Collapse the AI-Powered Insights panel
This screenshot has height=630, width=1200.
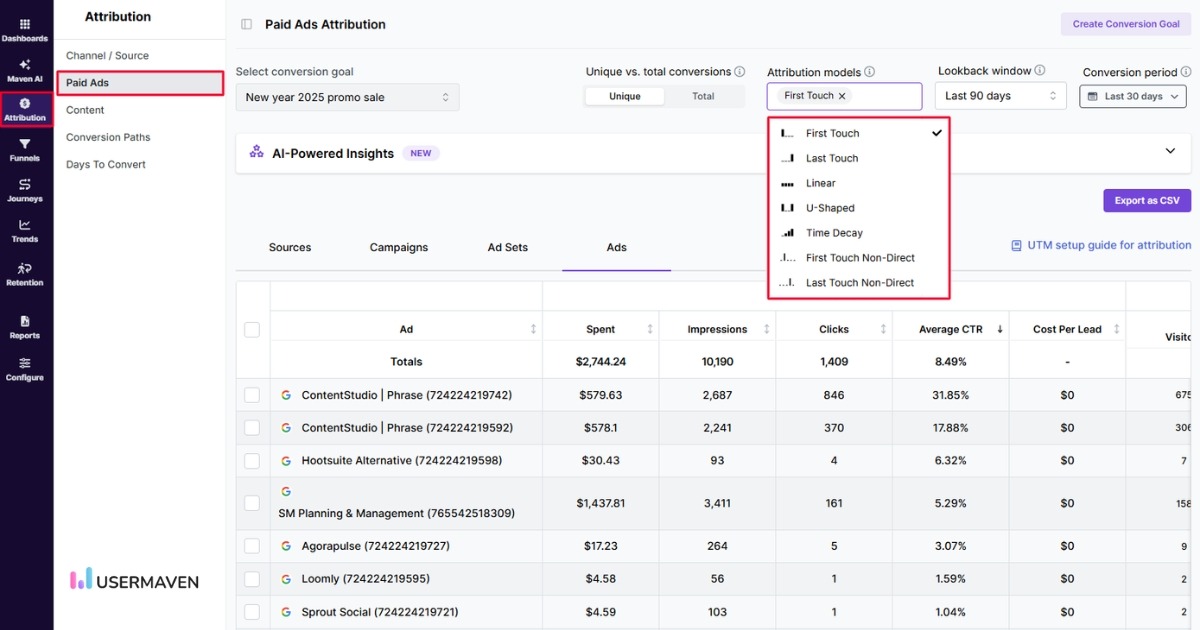point(1170,152)
